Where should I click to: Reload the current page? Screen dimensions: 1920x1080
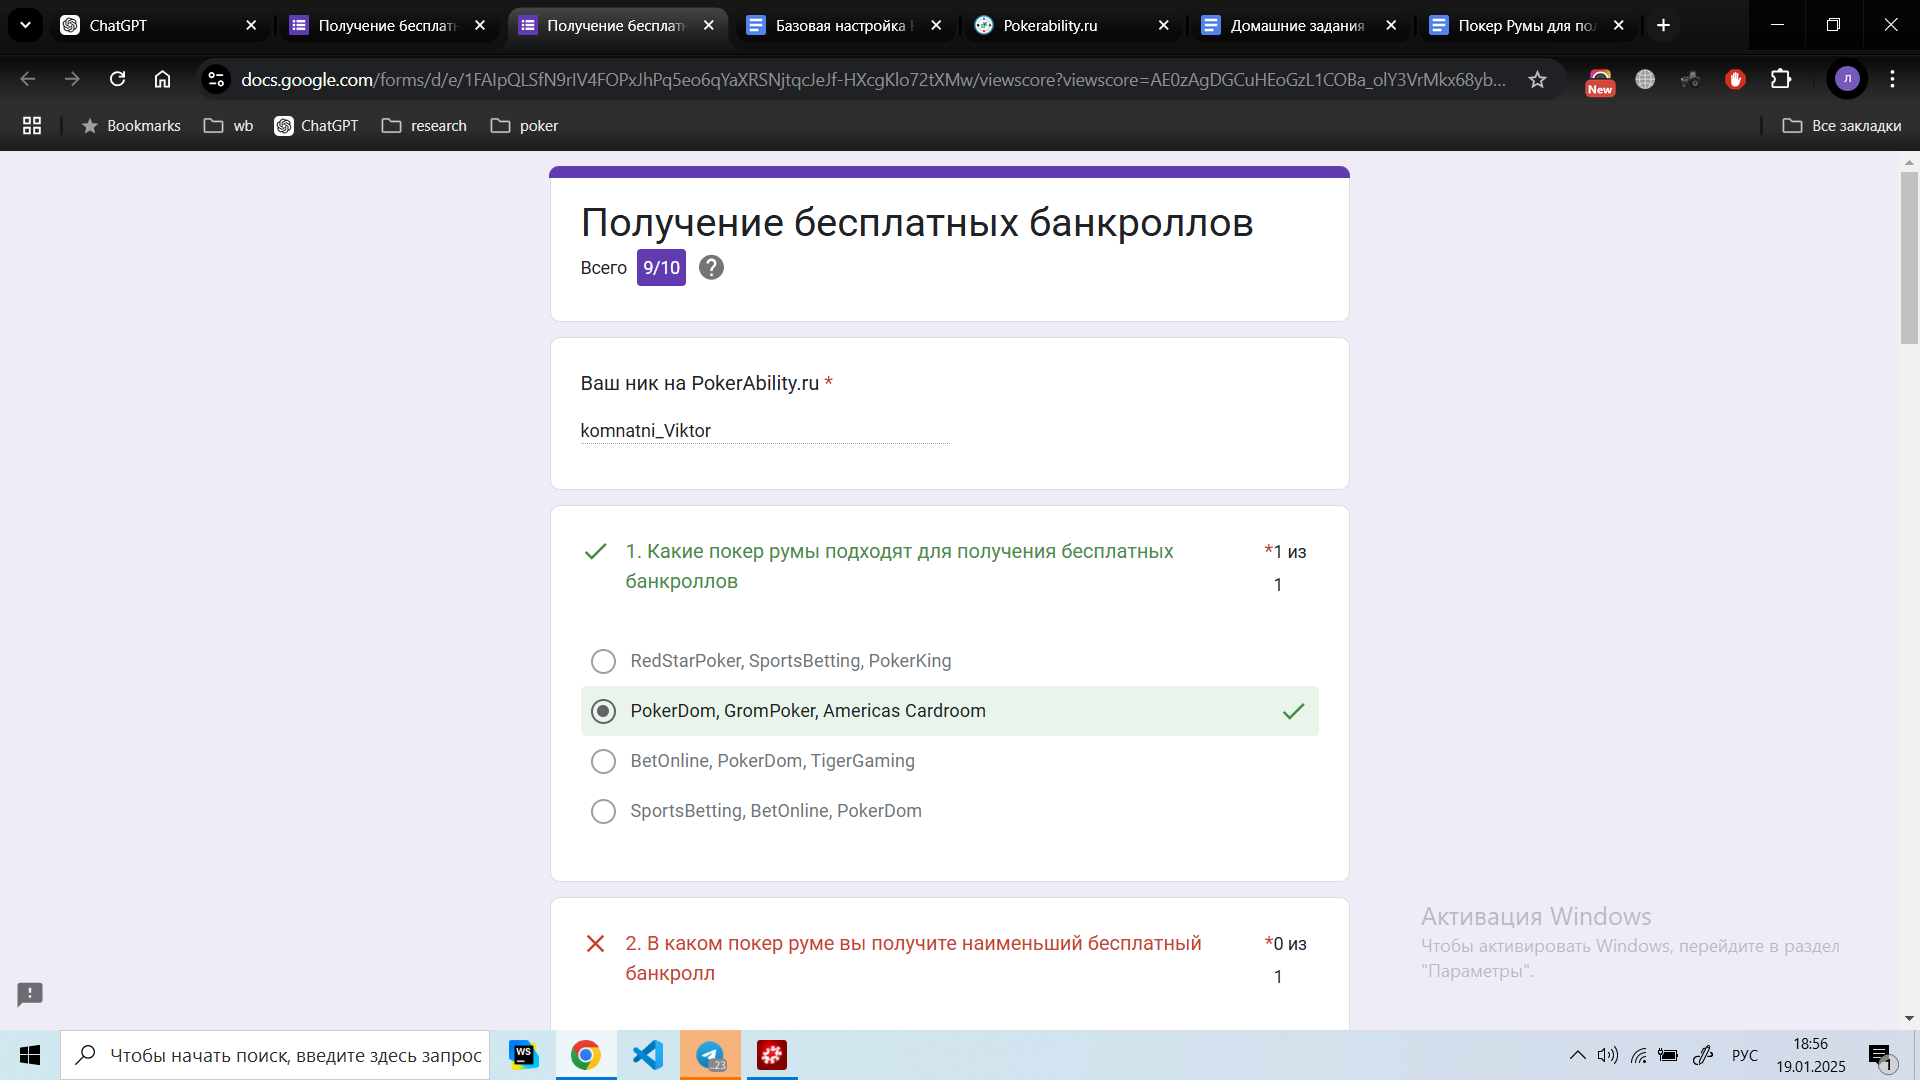pyautogui.click(x=117, y=79)
